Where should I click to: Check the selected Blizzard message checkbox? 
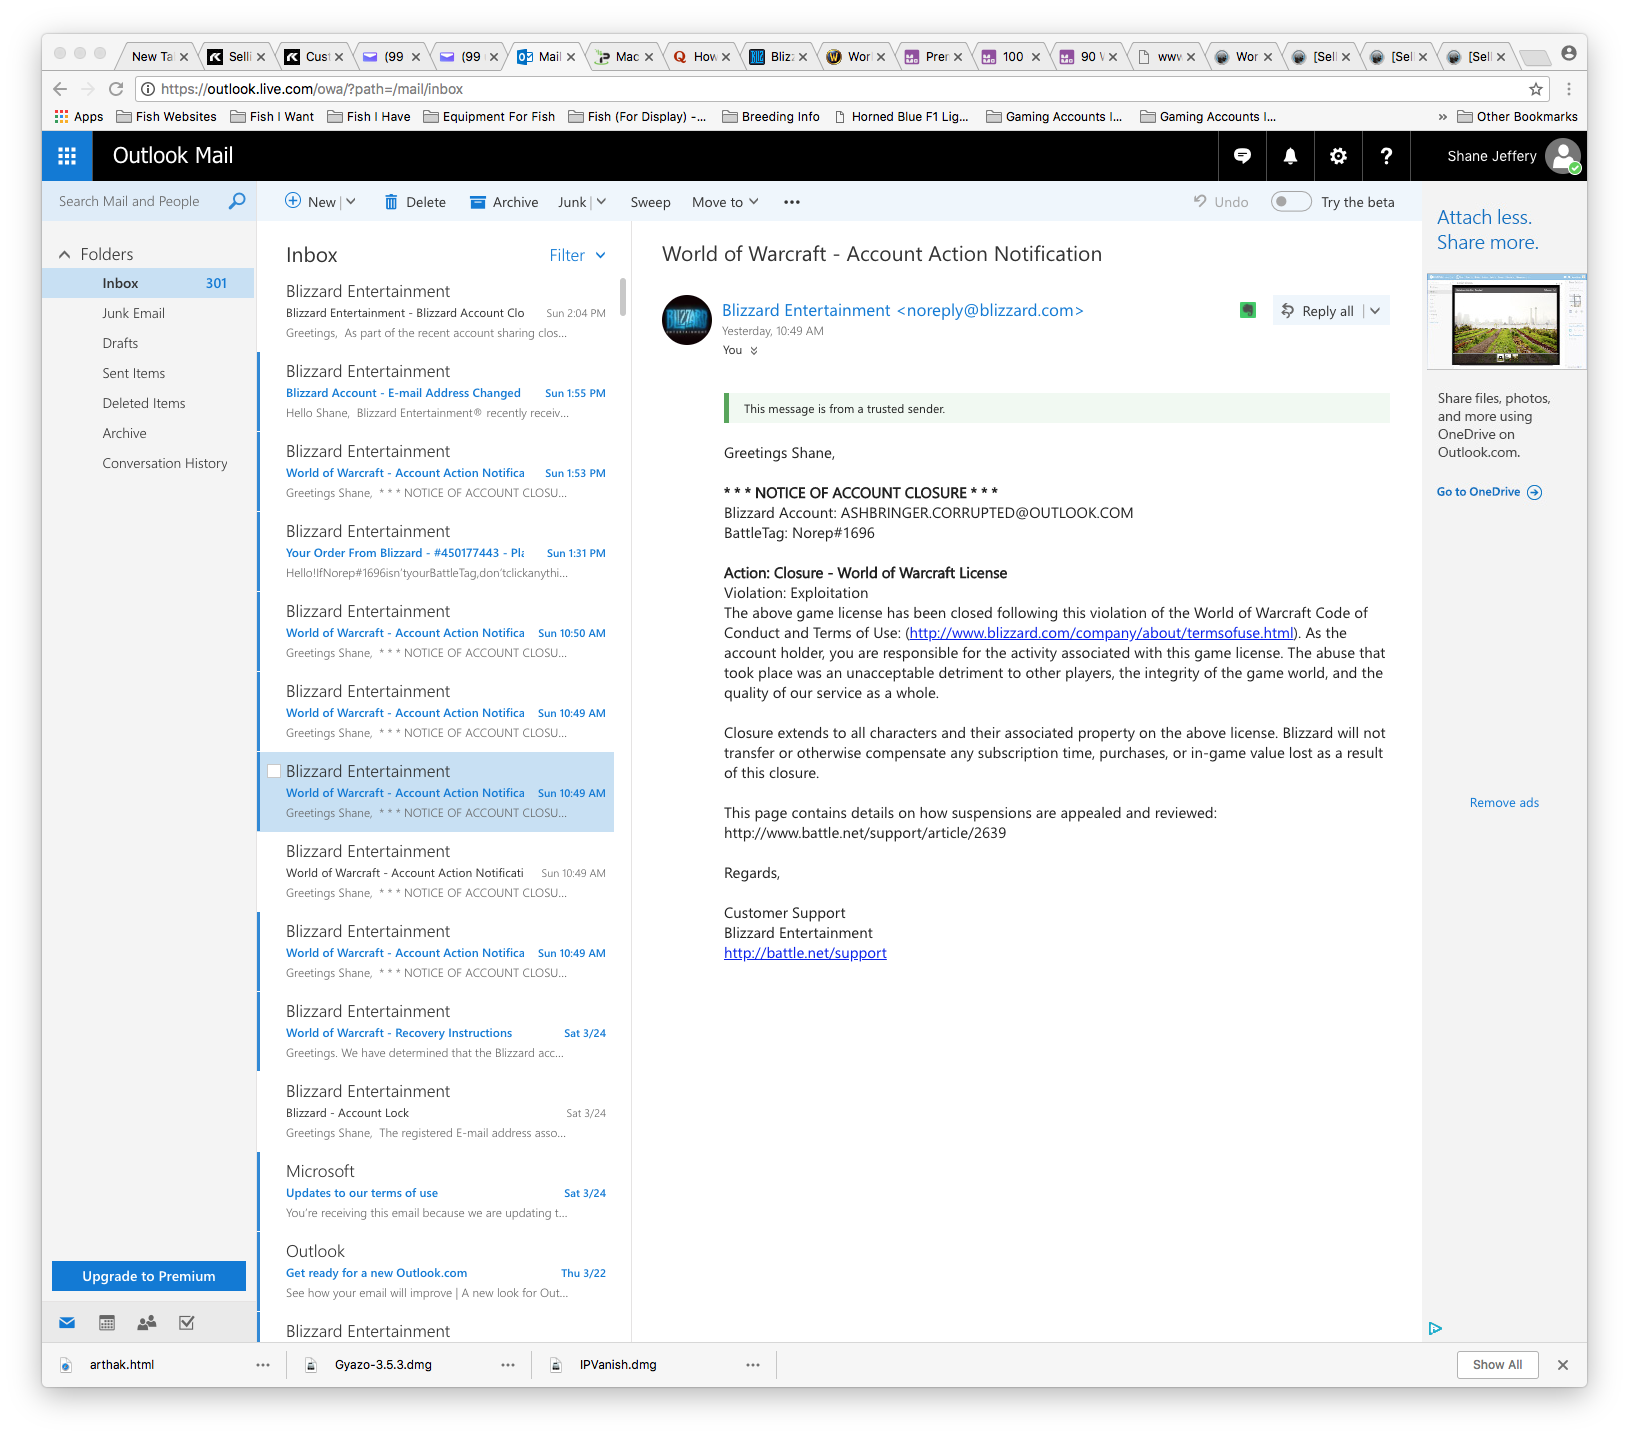click(274, 771)
